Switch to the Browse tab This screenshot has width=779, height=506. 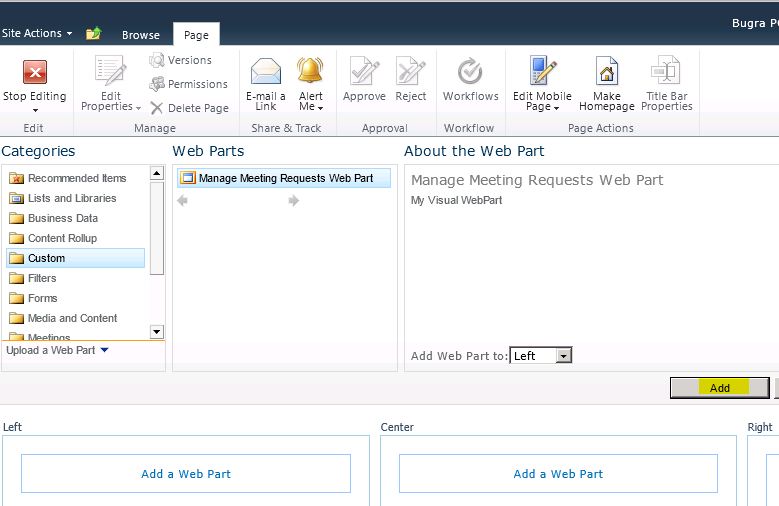coord(141,35)
